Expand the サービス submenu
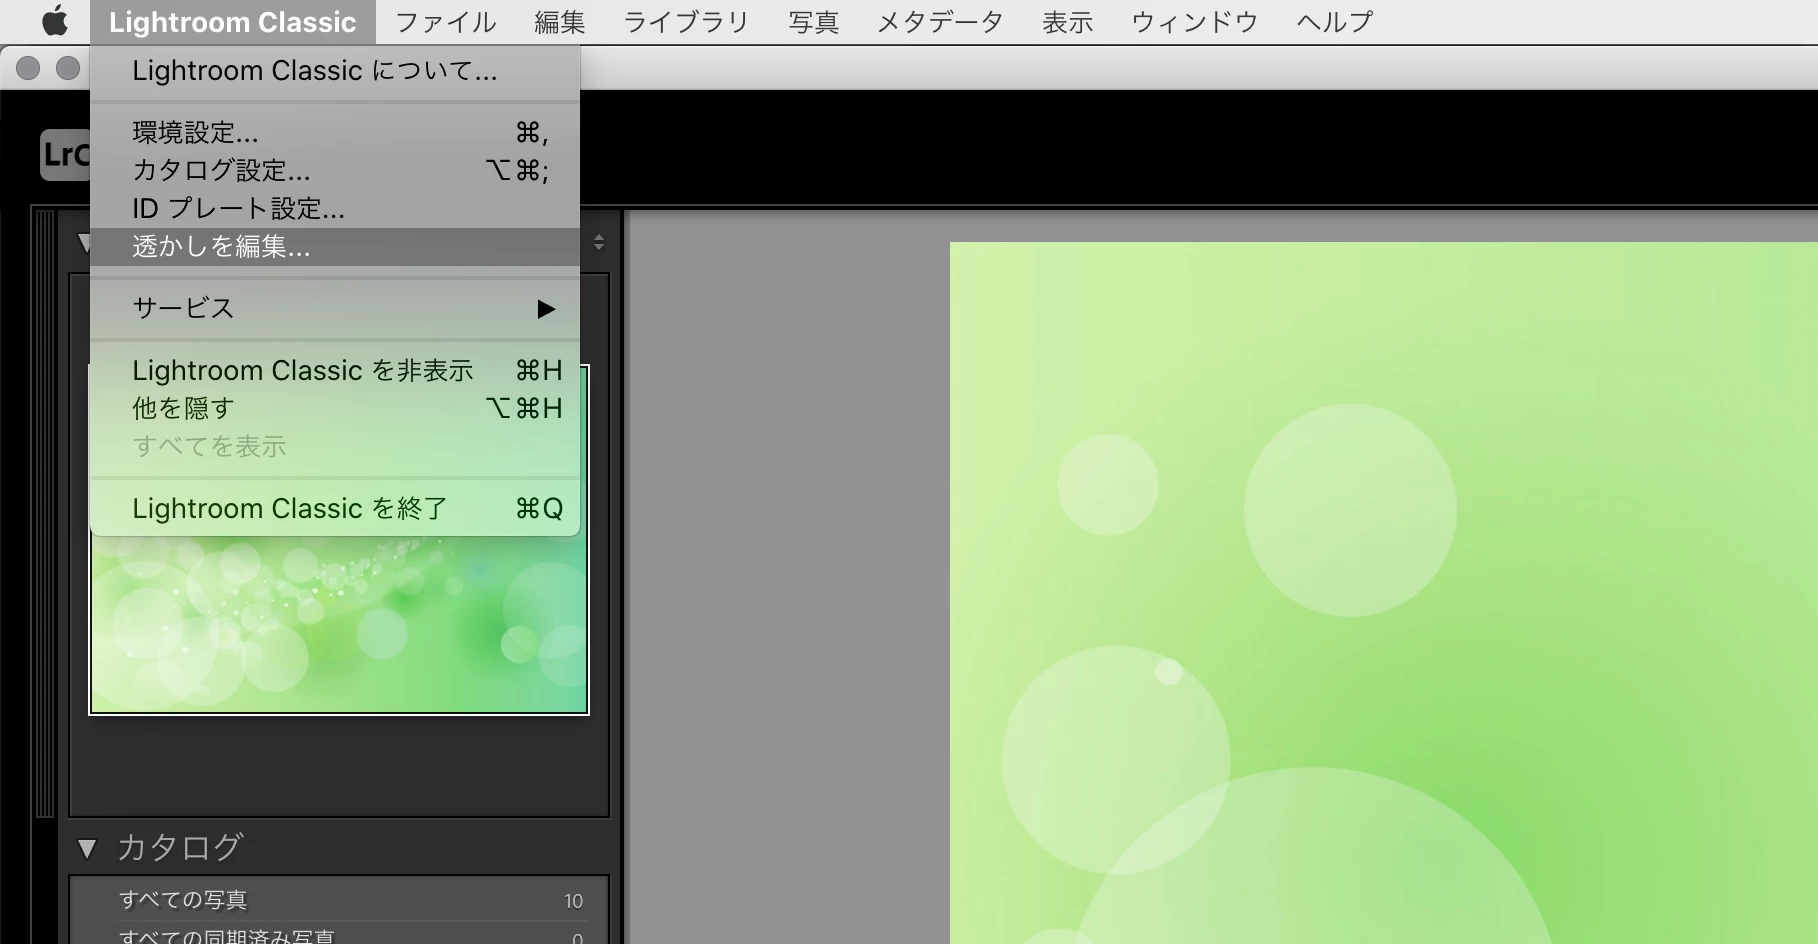 [335, 308]
